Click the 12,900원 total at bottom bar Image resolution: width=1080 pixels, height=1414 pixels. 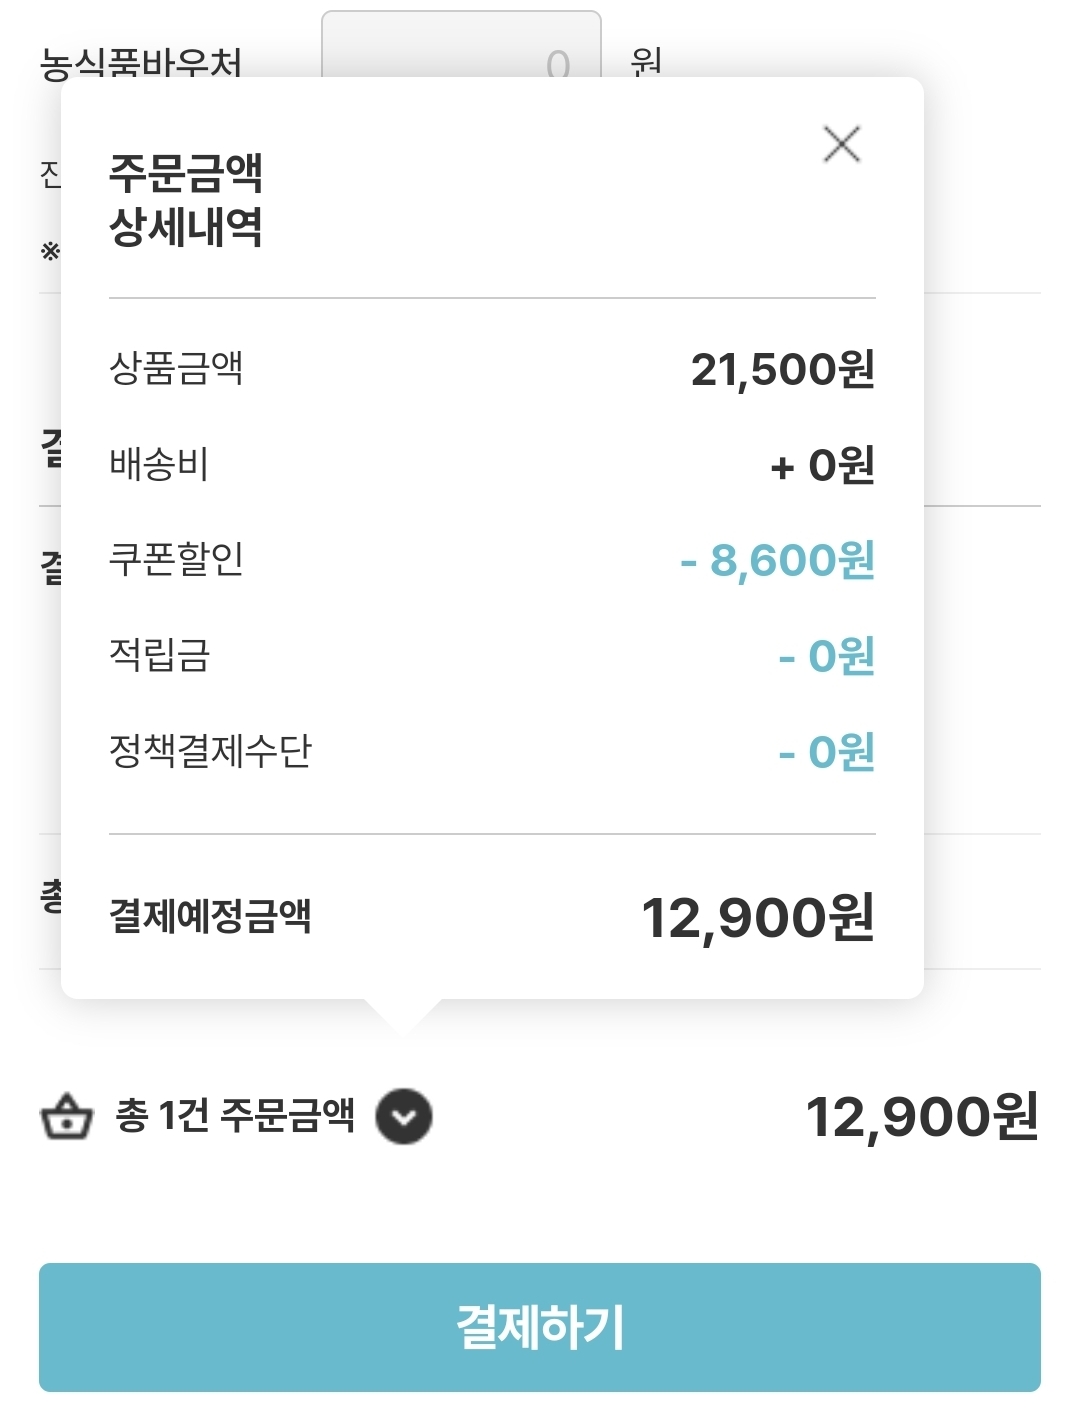tap(922, 1117)
